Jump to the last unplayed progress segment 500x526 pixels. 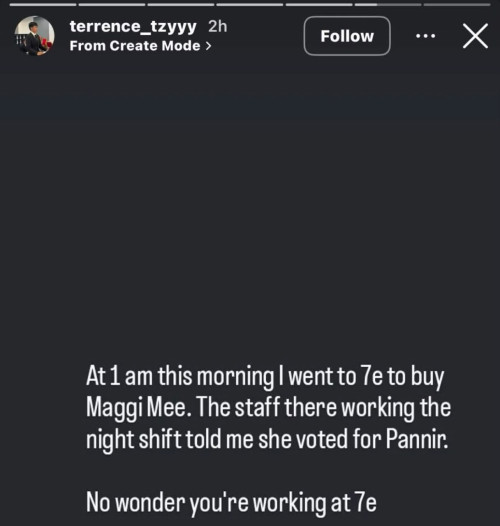click(x=457, y=5)
